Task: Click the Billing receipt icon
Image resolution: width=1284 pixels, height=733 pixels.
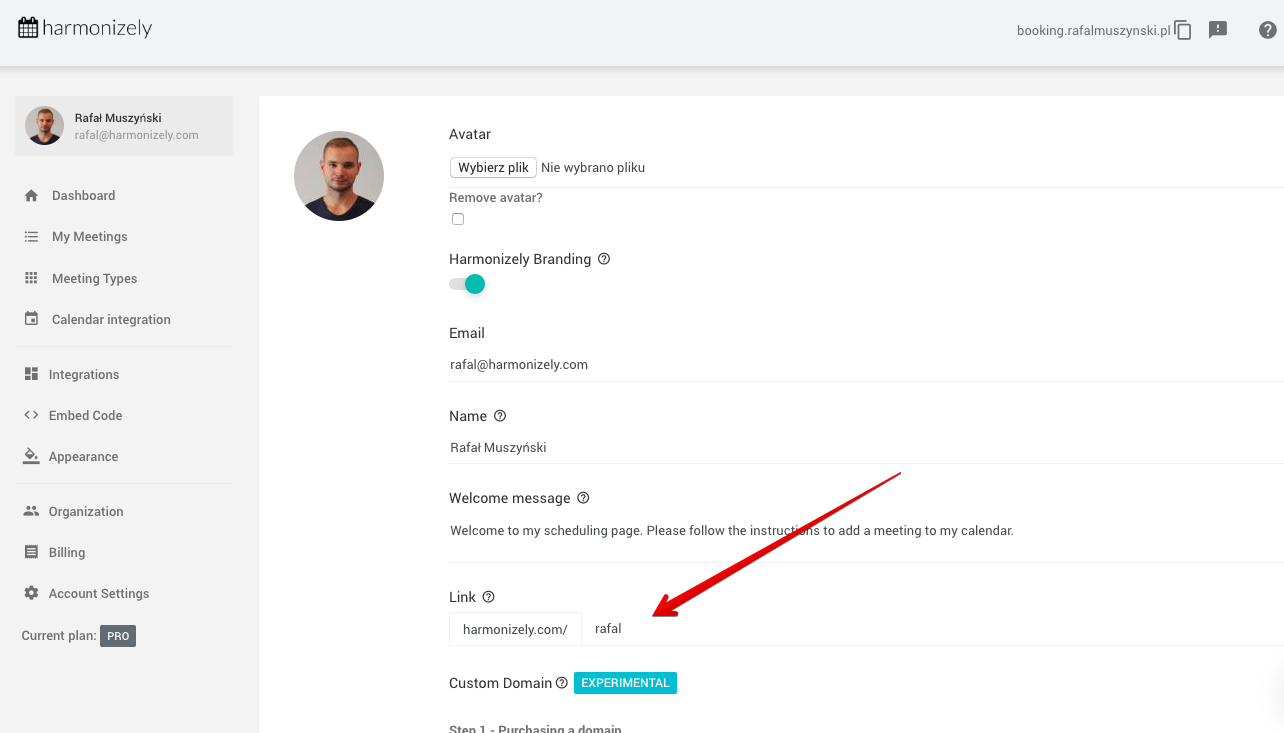Action: (x=31, y=552)
